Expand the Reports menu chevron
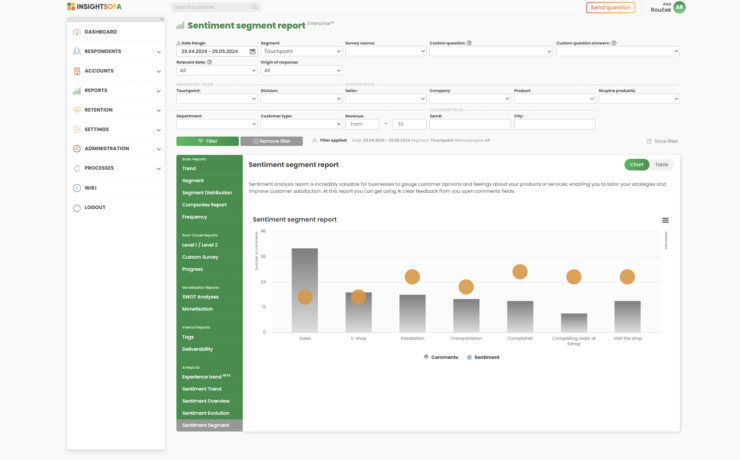The image size is (740, 460). tap(159, 91)
